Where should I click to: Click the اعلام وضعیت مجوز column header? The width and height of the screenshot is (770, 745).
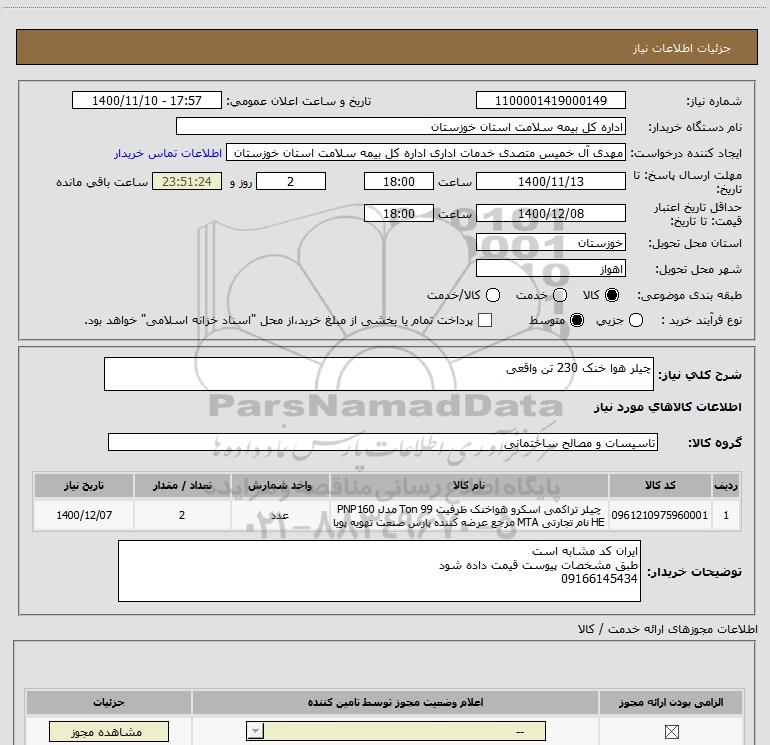tap(395, 702)
